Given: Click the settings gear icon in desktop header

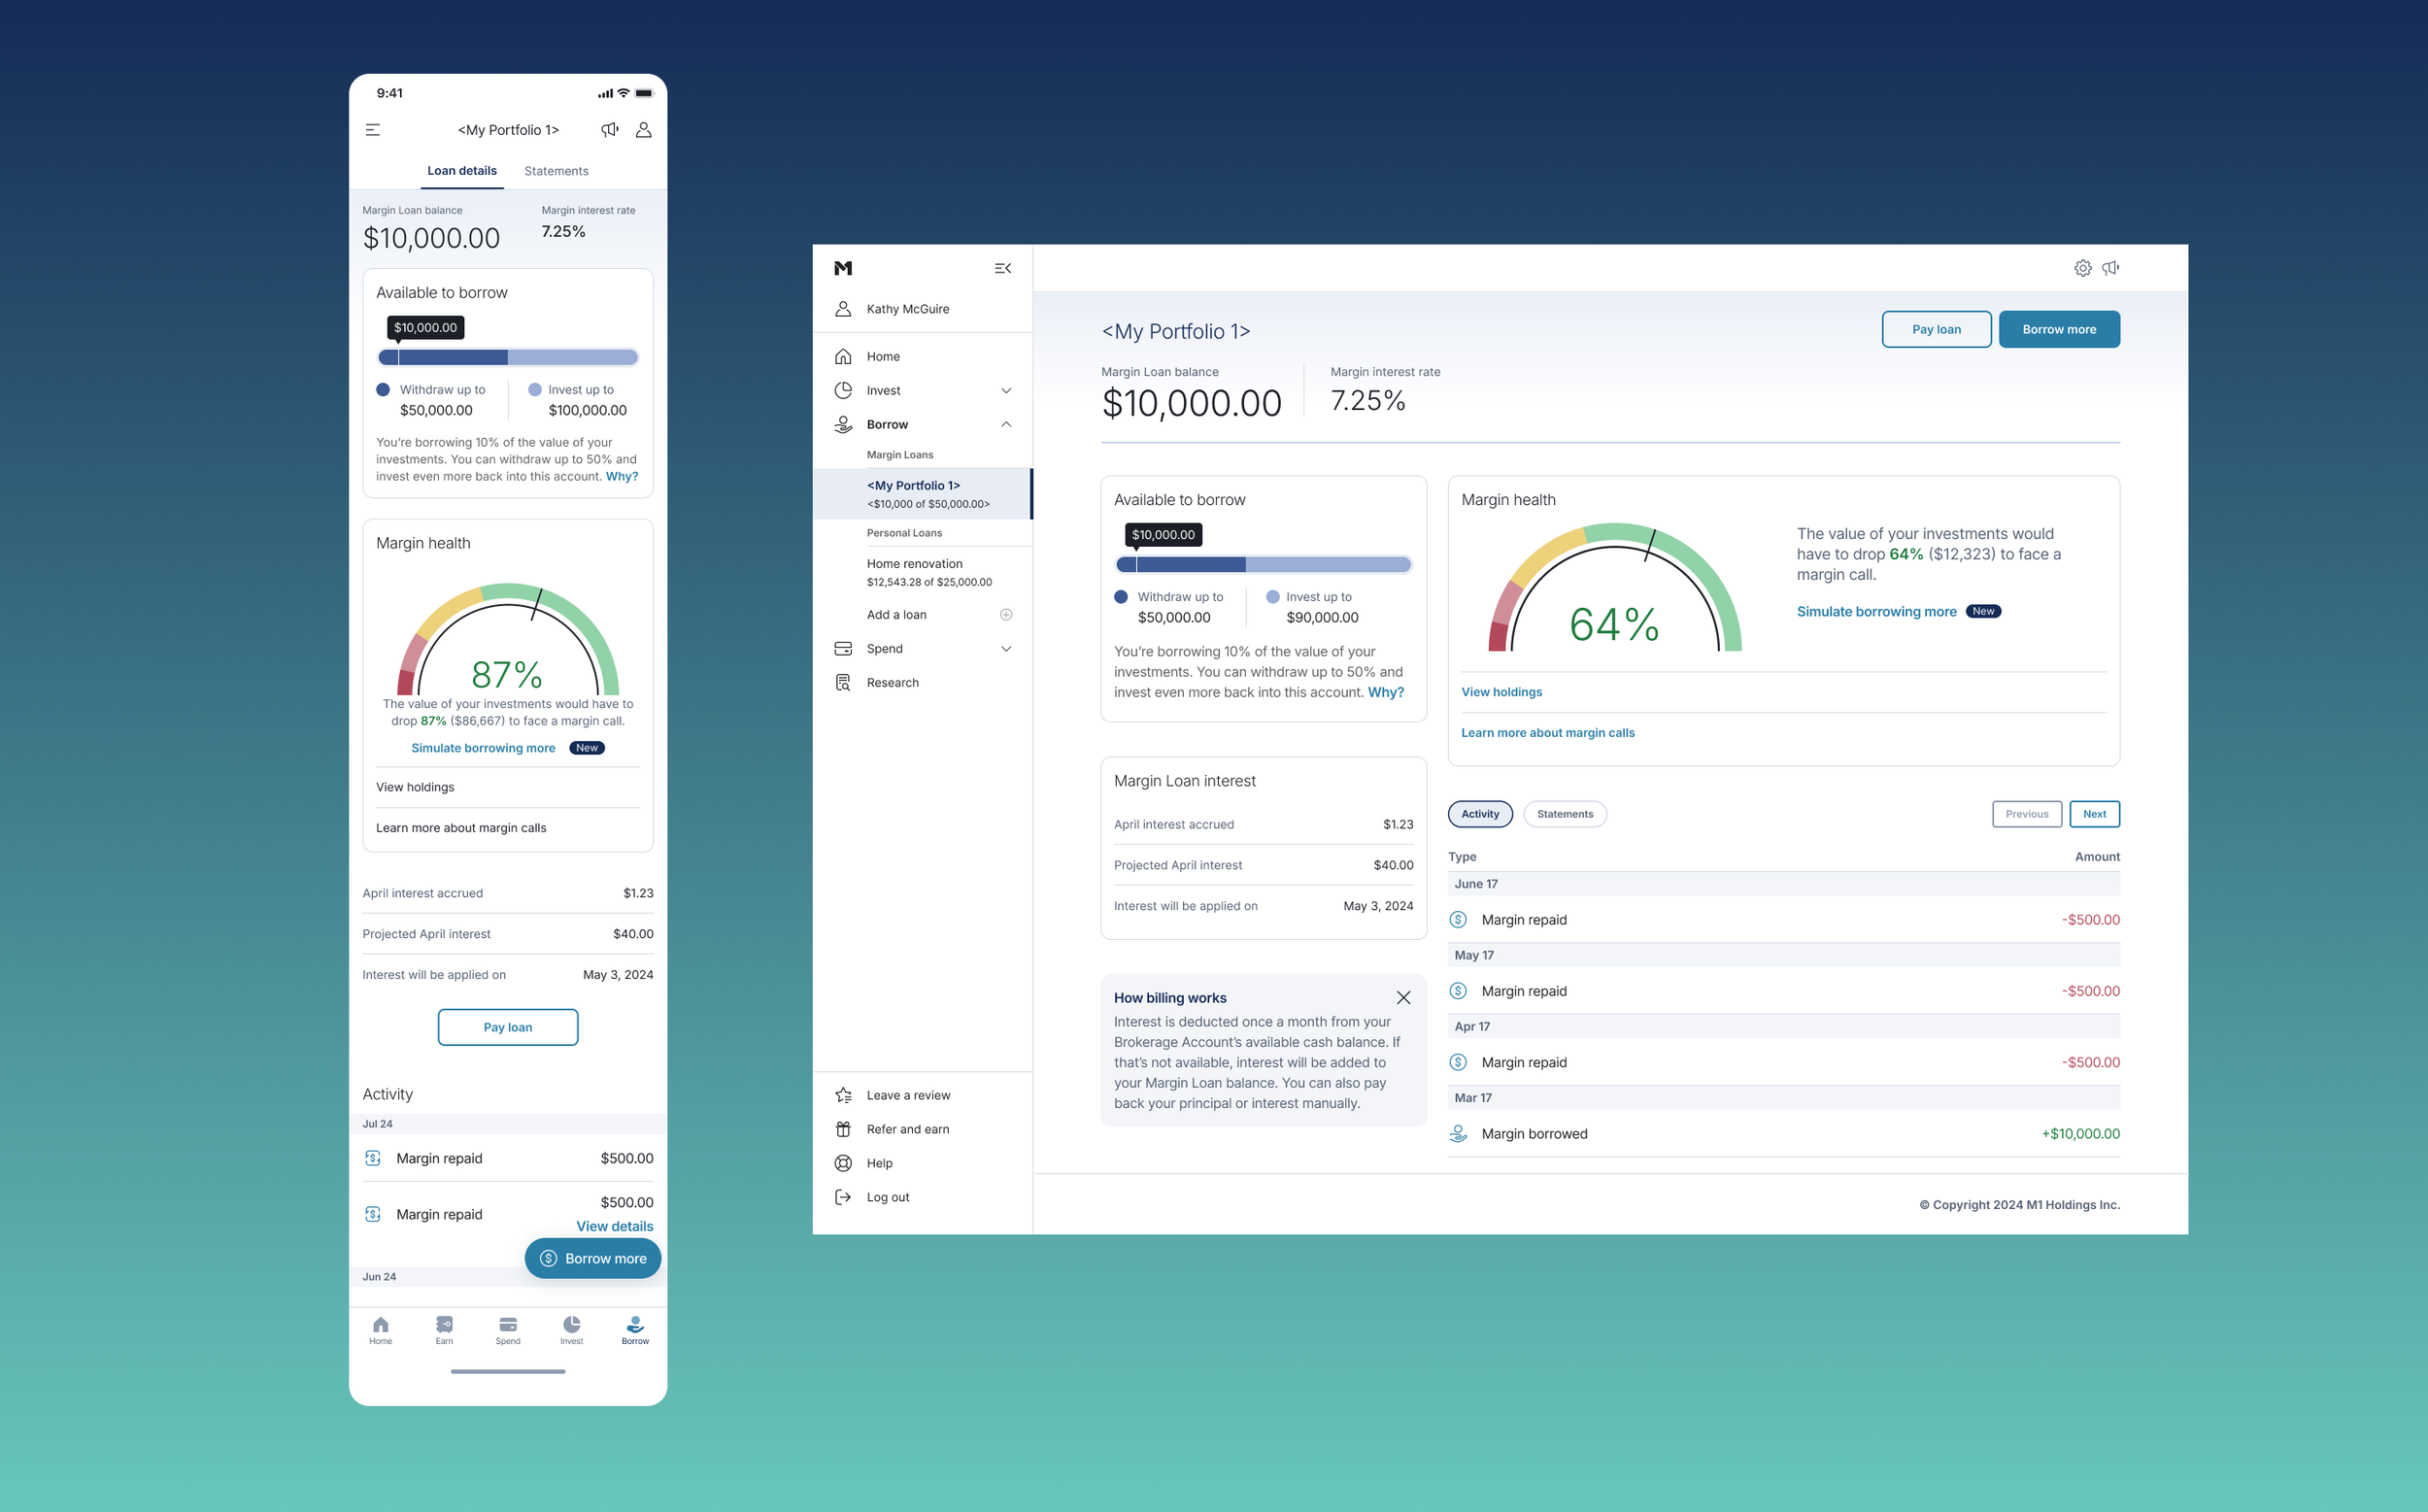Looking at the screenshot, I should pyautogui.click(x=2082, y=268).
